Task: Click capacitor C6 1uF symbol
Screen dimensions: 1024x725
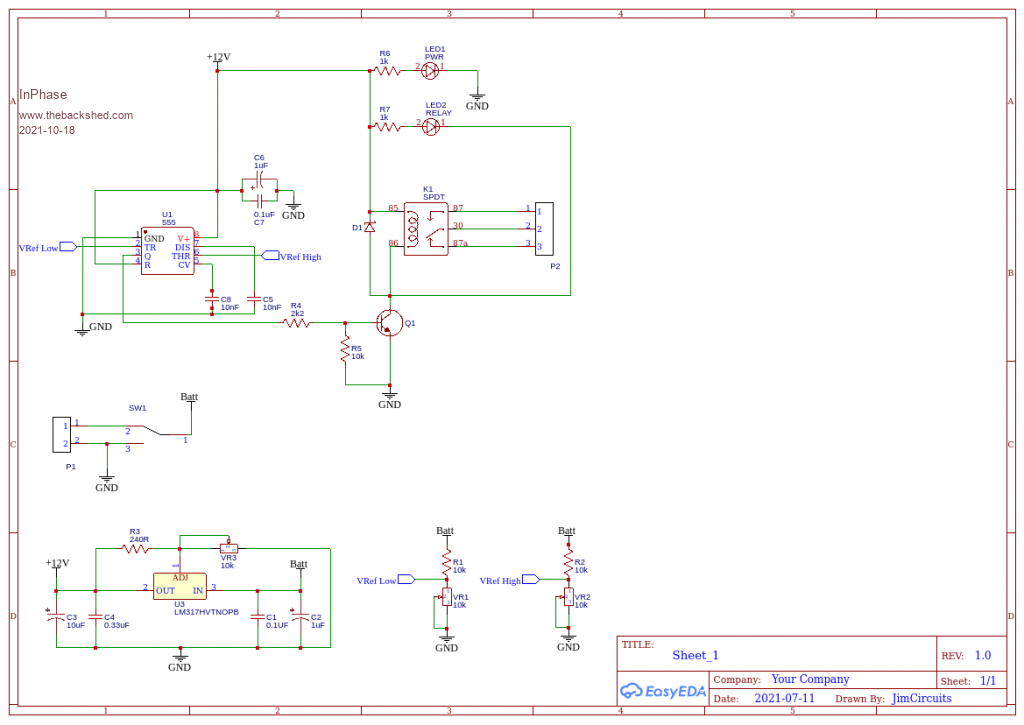Action: point(259,186)
